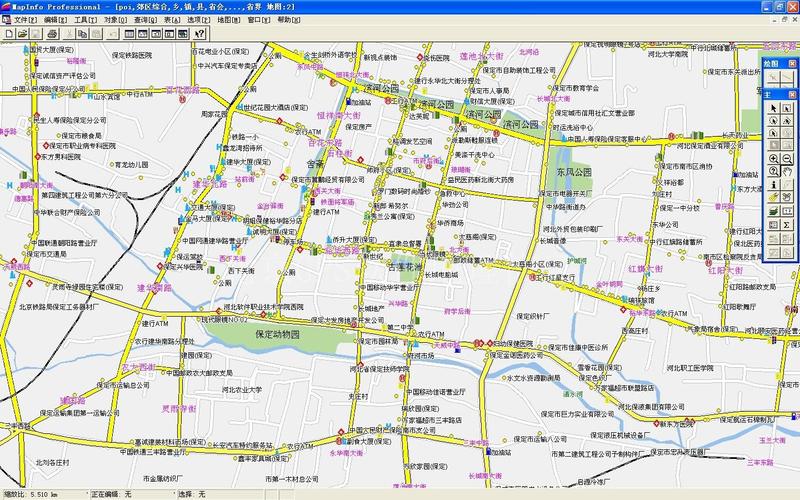Screen dimensions: 800x500
Task: Click the 古莲花池 label on map
Action: point(405,267)
